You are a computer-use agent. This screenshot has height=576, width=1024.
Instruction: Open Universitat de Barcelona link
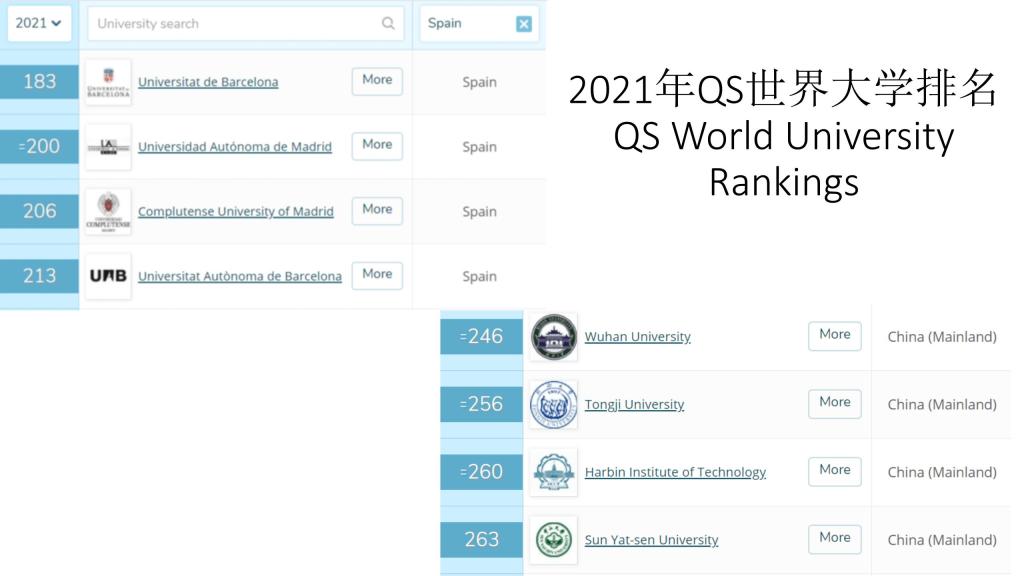208,82
